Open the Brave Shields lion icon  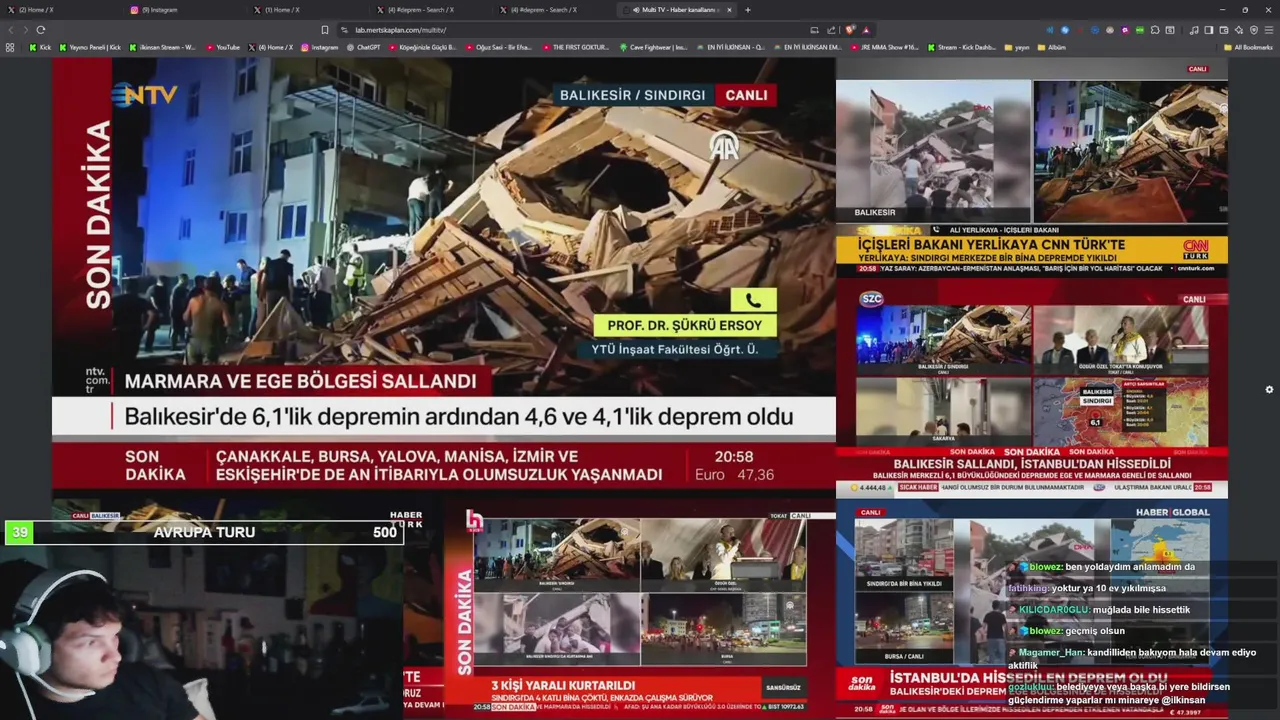click(850, 30)
